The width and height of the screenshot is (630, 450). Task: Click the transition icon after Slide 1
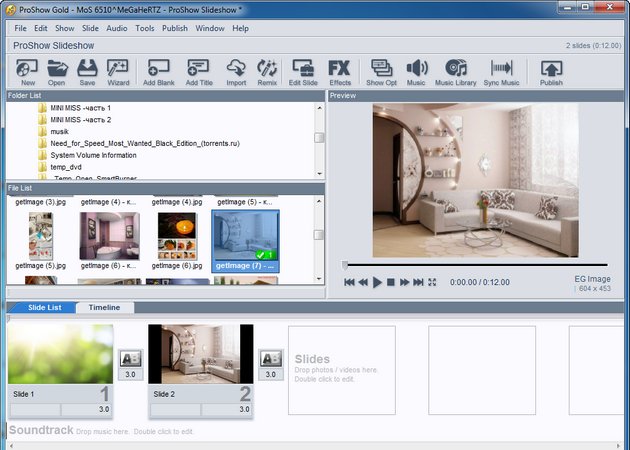(x=130, y=358)
